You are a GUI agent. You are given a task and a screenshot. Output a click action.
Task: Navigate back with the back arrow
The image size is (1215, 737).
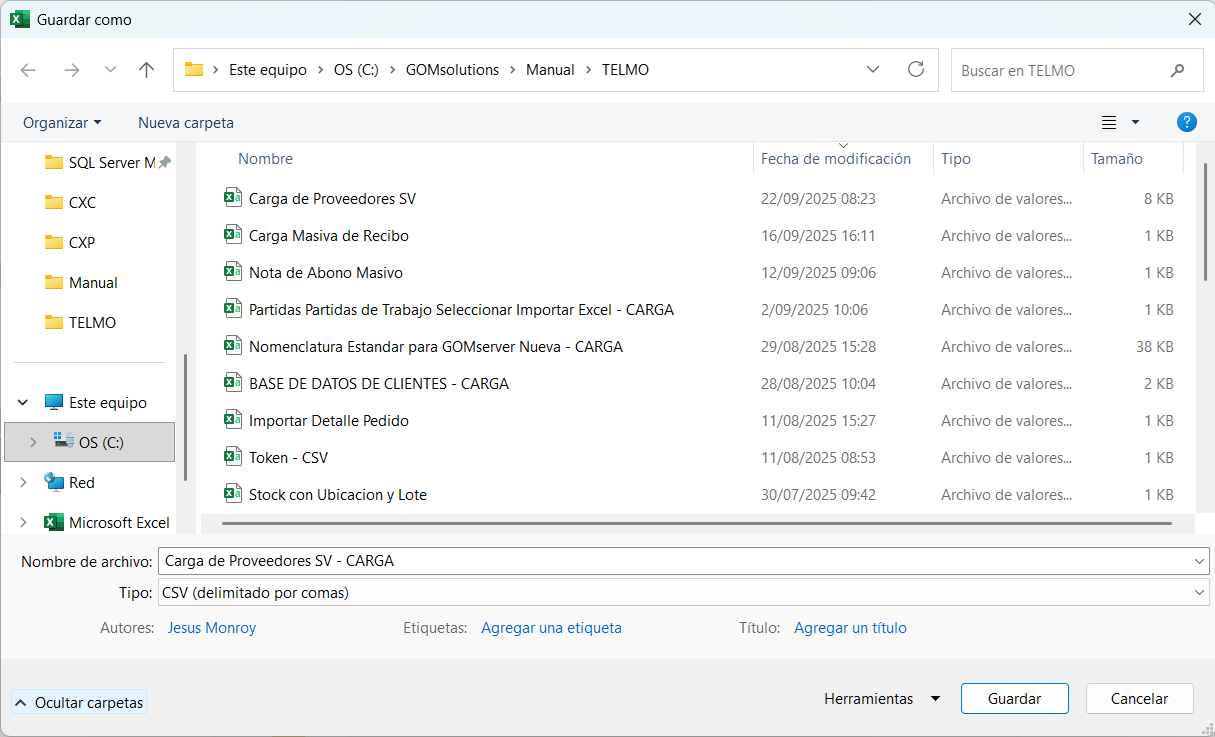tap(28, 69)
